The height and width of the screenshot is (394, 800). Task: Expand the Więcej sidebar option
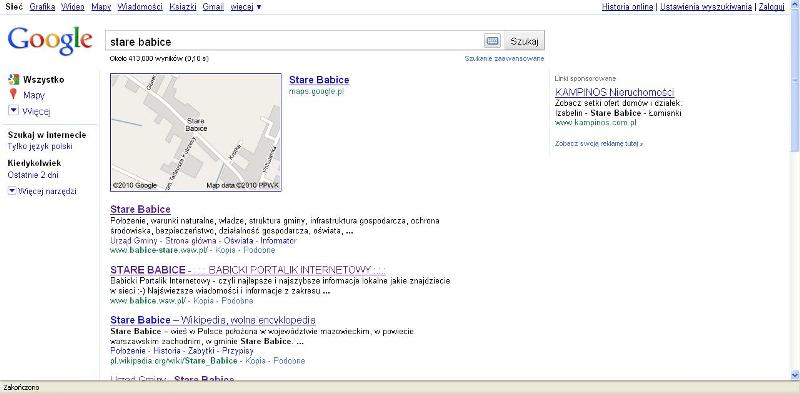(x=30, y=111)
